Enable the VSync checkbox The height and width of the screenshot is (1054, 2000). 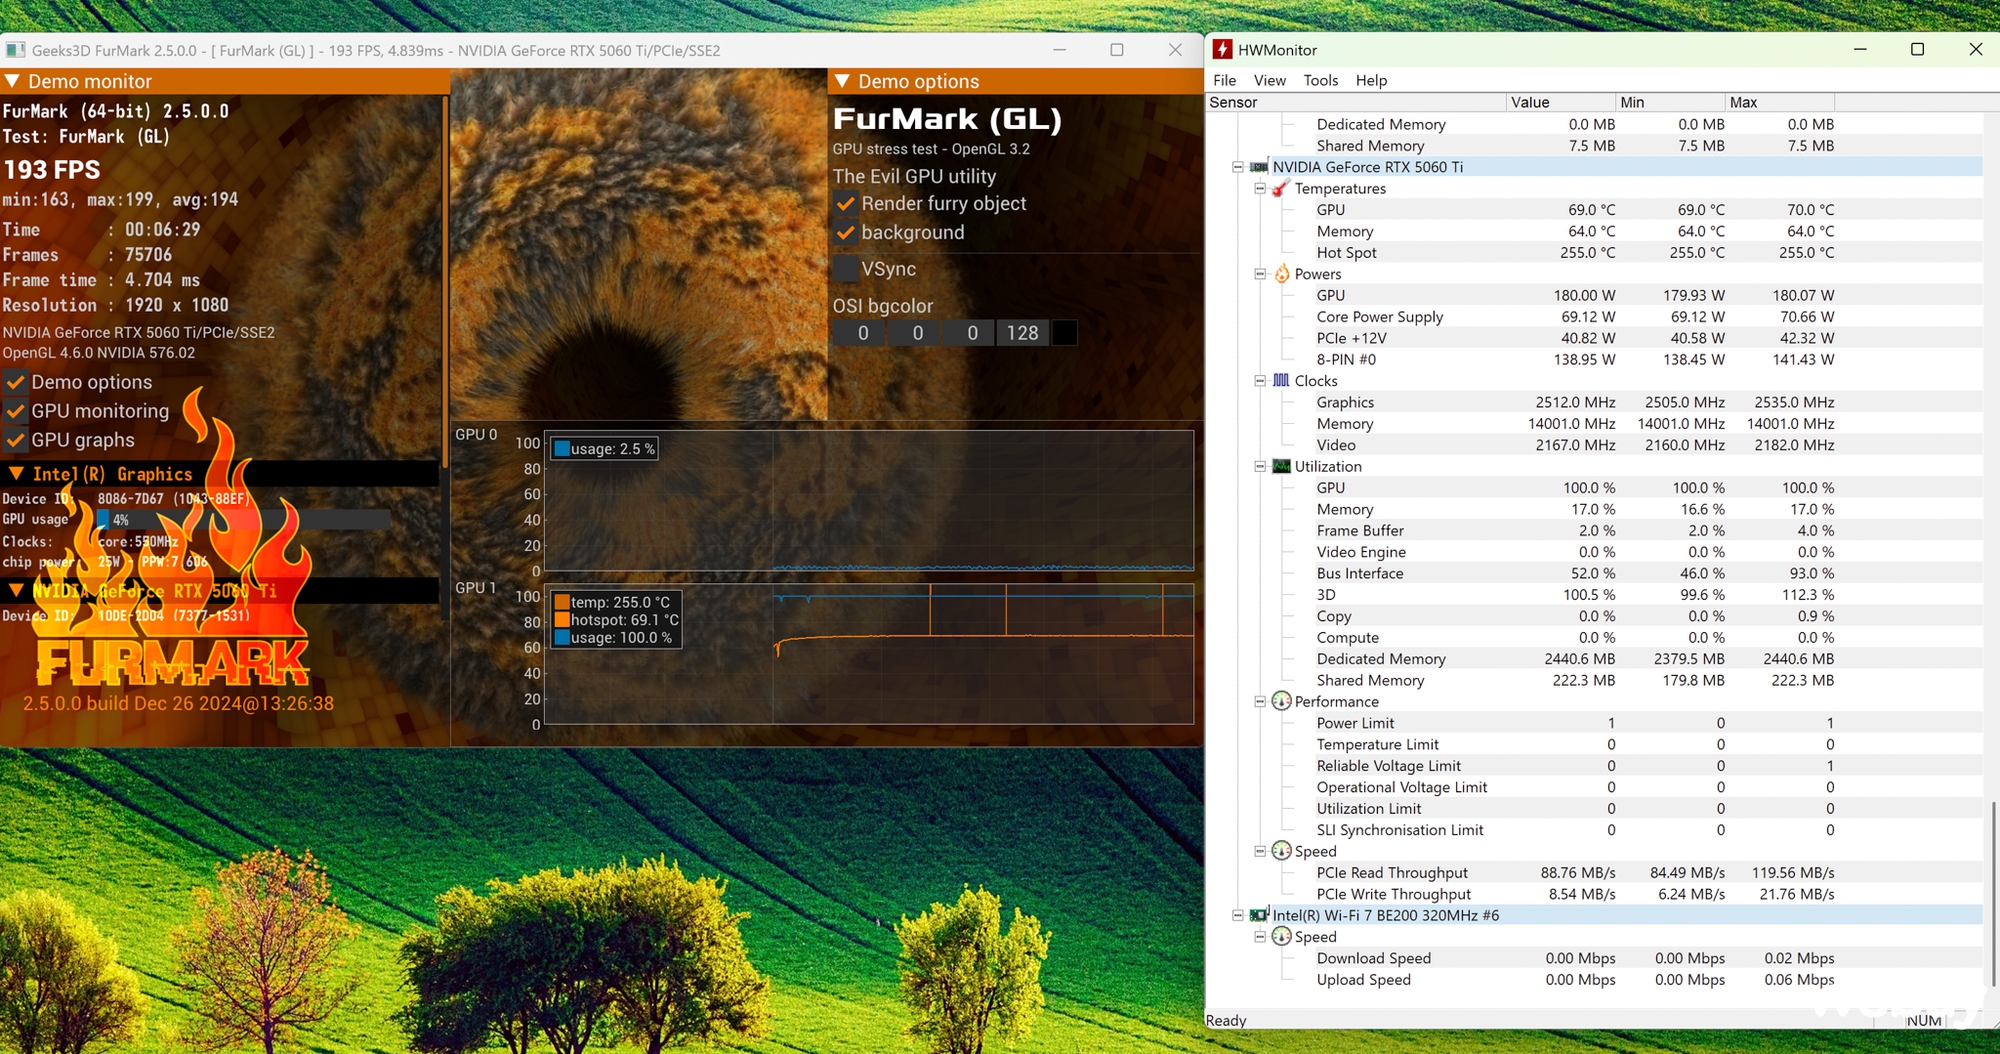[846, 269]
